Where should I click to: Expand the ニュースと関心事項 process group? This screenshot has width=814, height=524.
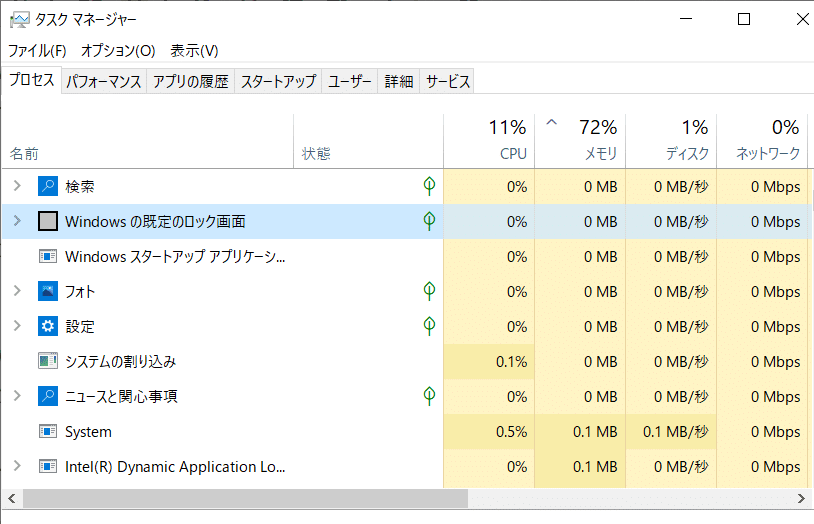point(17,396)
